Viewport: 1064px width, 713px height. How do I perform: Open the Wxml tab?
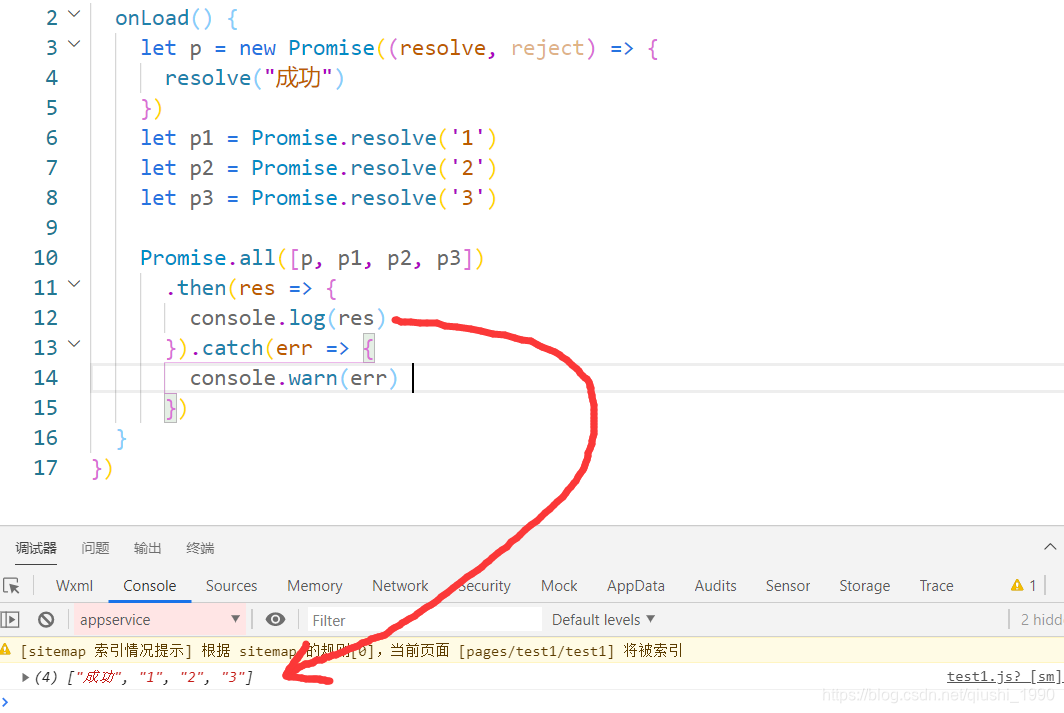coord(74,585)
